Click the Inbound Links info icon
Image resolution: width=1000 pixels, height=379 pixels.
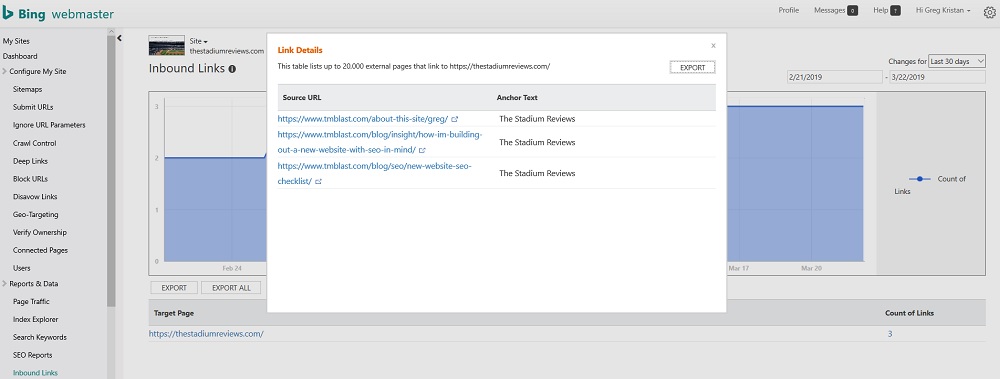tap(232, 69)
